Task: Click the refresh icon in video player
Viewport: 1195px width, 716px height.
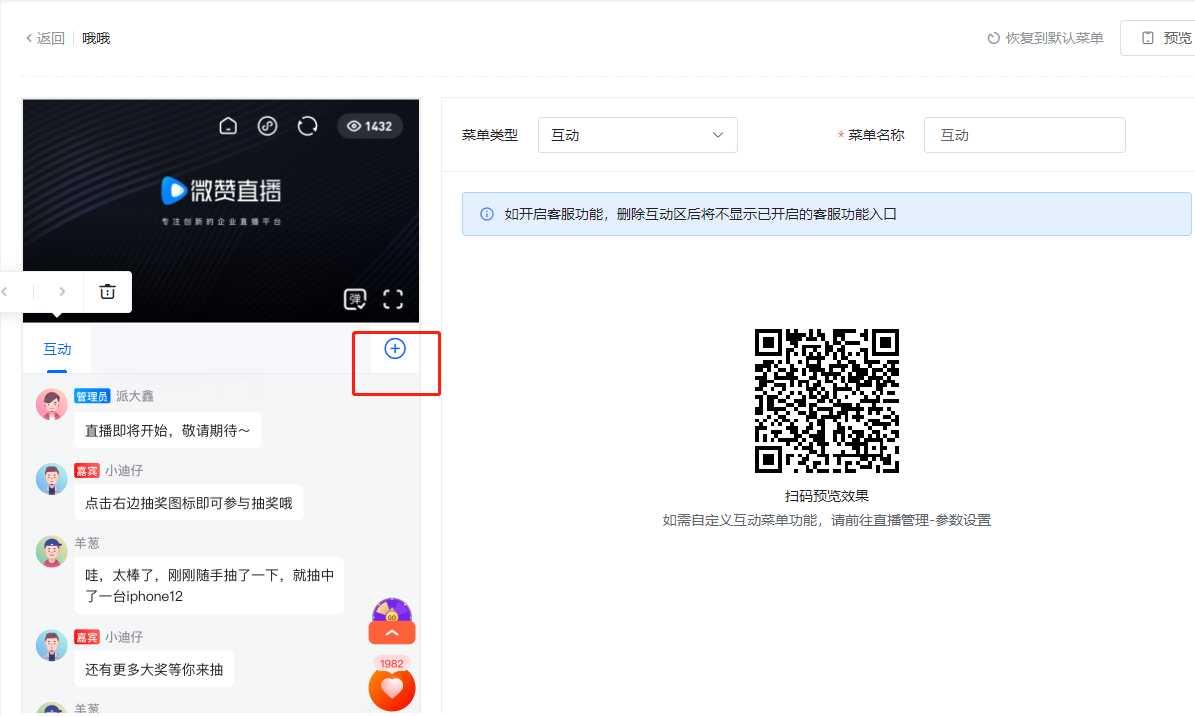Action: pos(307,126)
